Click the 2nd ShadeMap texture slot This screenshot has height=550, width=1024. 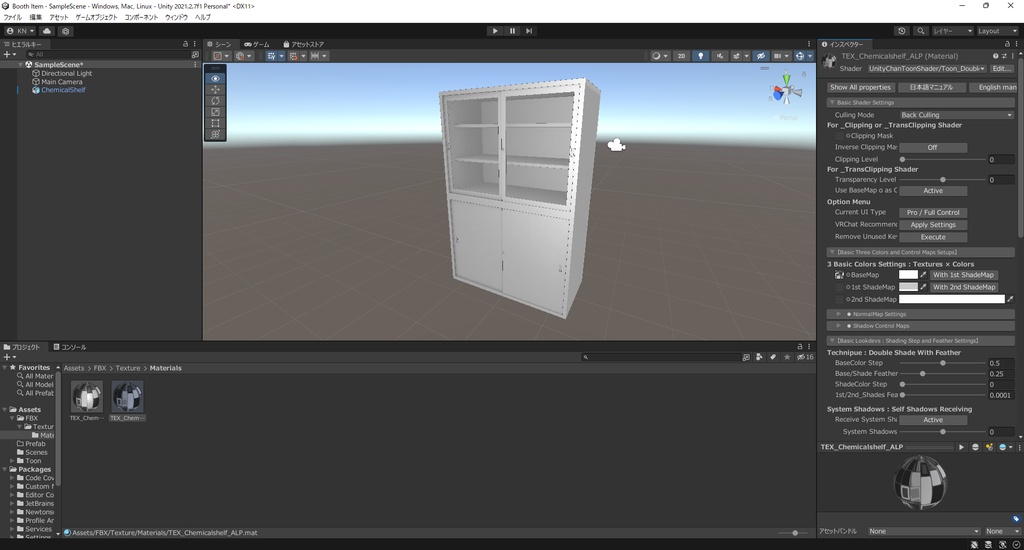[839, 299]
